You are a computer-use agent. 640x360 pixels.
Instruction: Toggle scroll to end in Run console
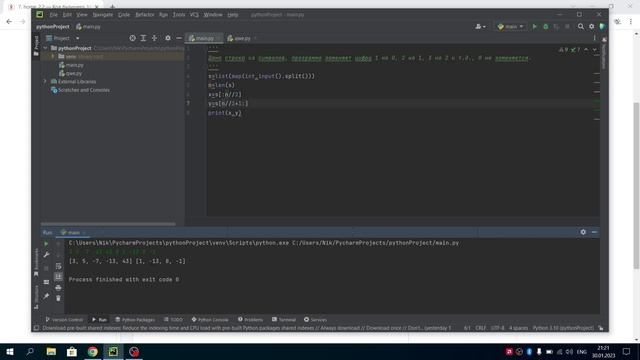click(x=58, y=277)
